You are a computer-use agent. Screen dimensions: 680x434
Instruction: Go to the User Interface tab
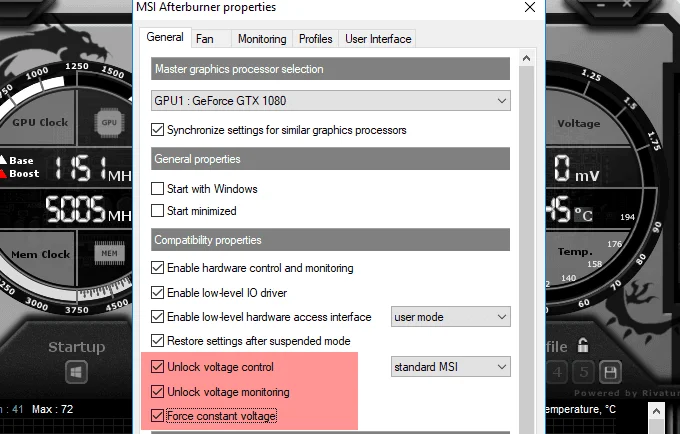378,39
